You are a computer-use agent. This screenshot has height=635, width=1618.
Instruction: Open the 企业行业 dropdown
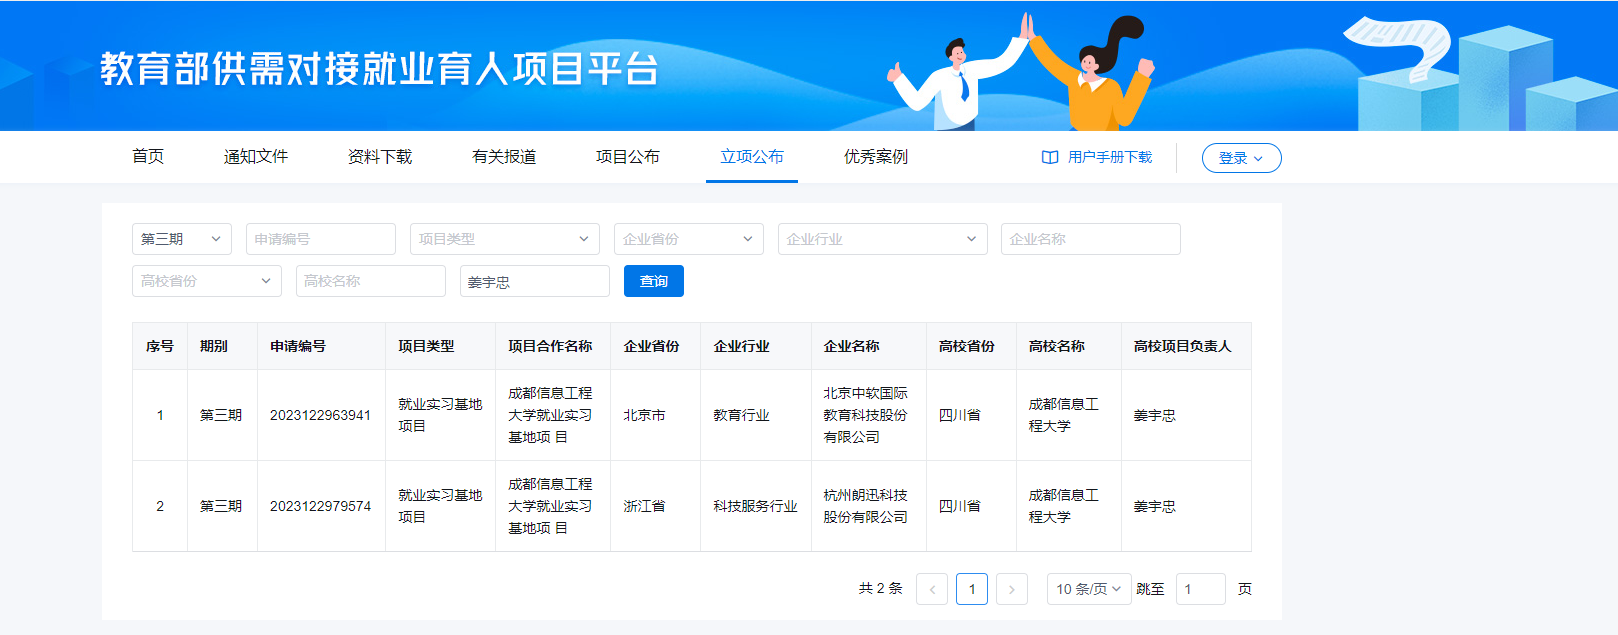[x=882, y=239]
